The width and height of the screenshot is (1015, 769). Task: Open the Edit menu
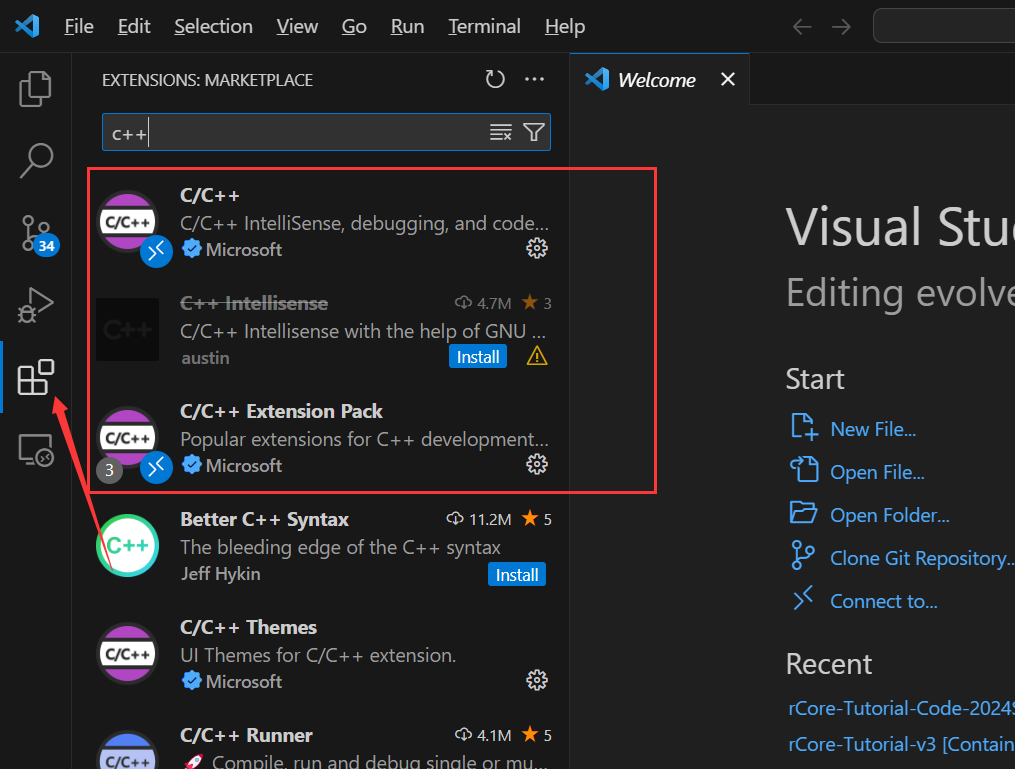click(134, 27)
